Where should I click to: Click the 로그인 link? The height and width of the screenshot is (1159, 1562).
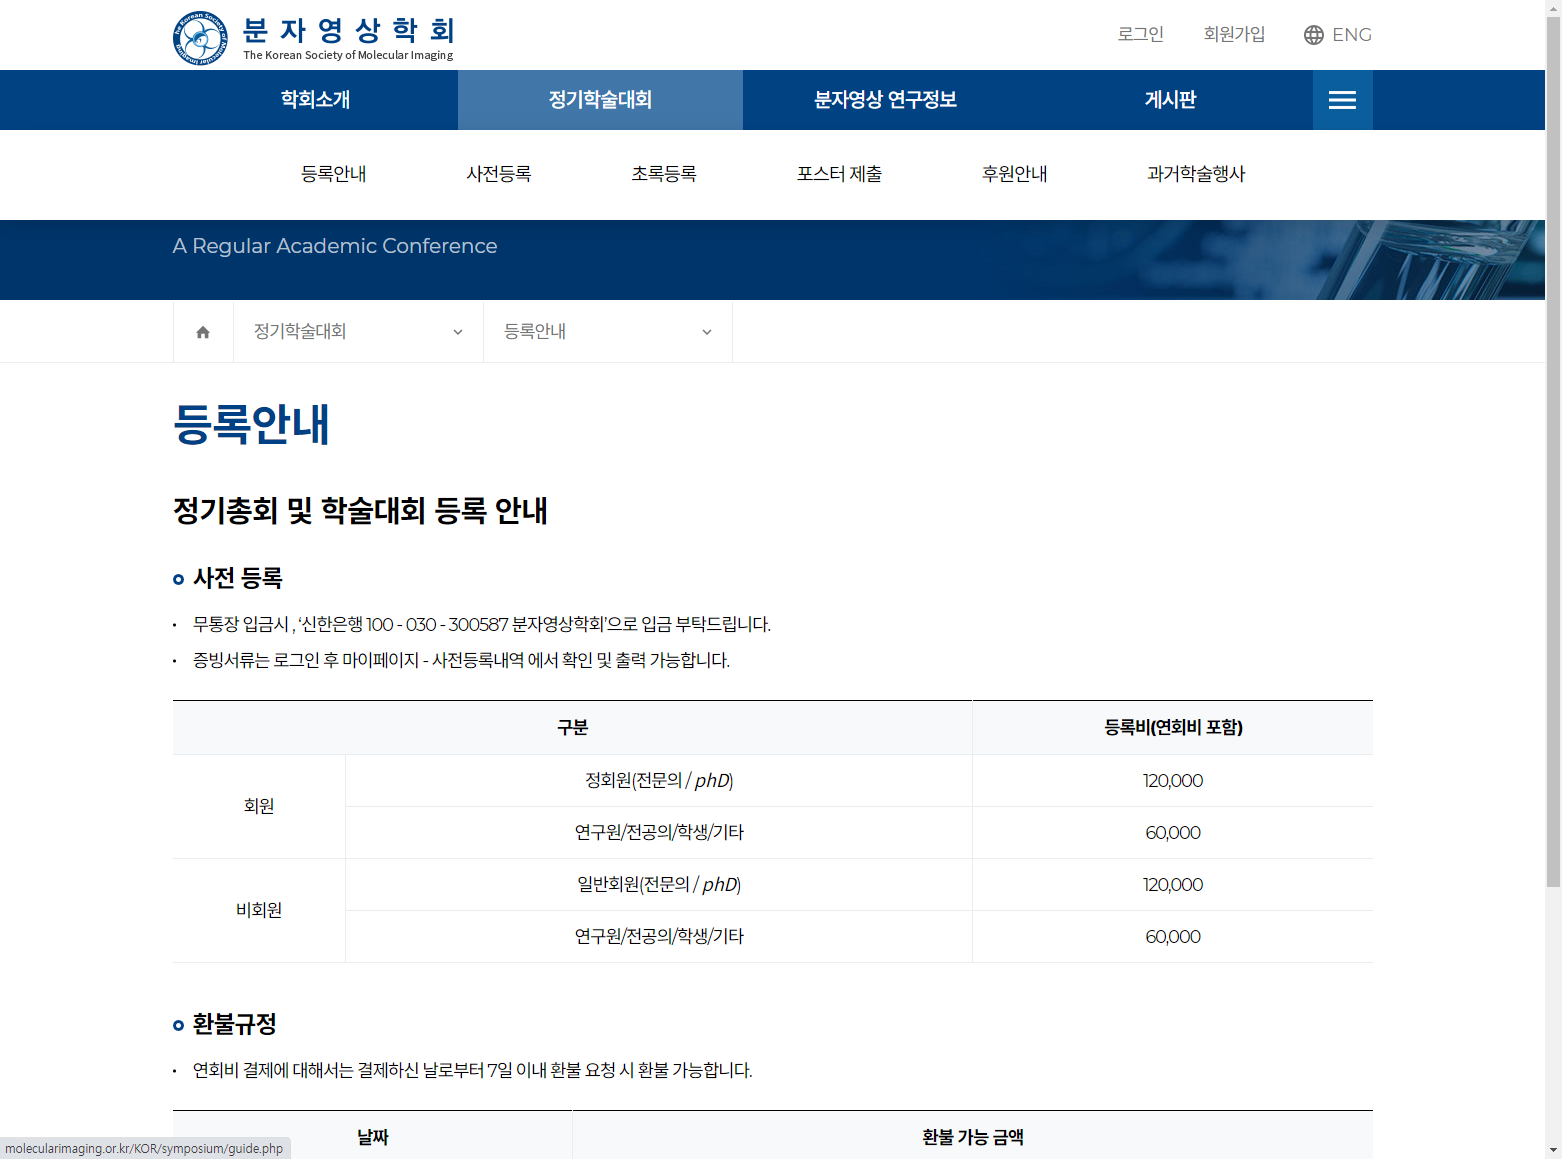[1140, 35]
